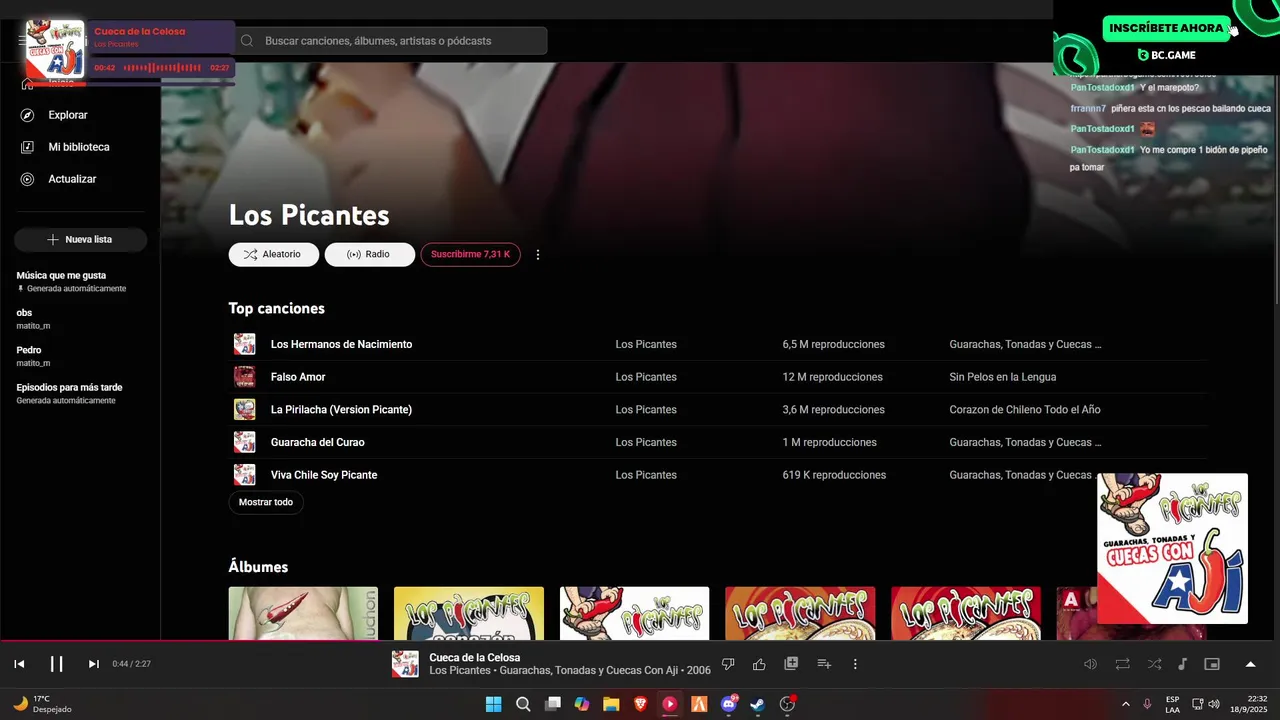Click the ESP LAA language indicator
Screen dimensions: 1280x720
point(1172,704)
